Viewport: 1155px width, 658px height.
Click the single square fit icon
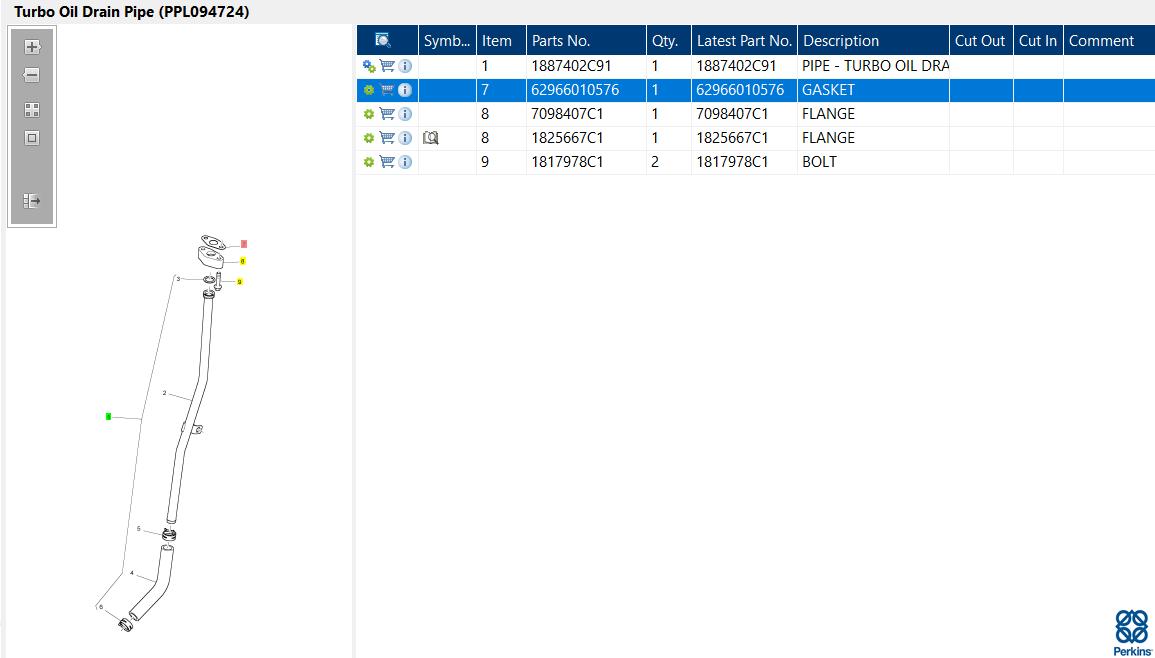tap(32, 138)
